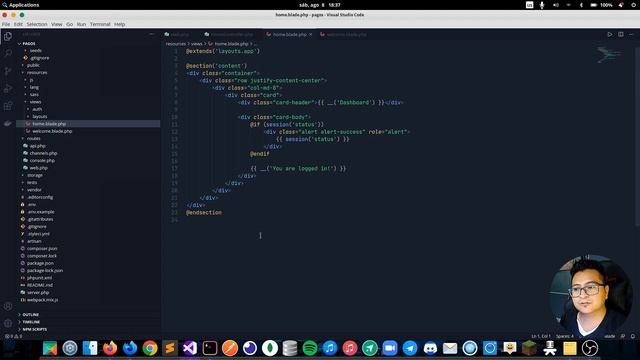
Task: Switch to the home.blade.php editor tab
Action: 289,35
